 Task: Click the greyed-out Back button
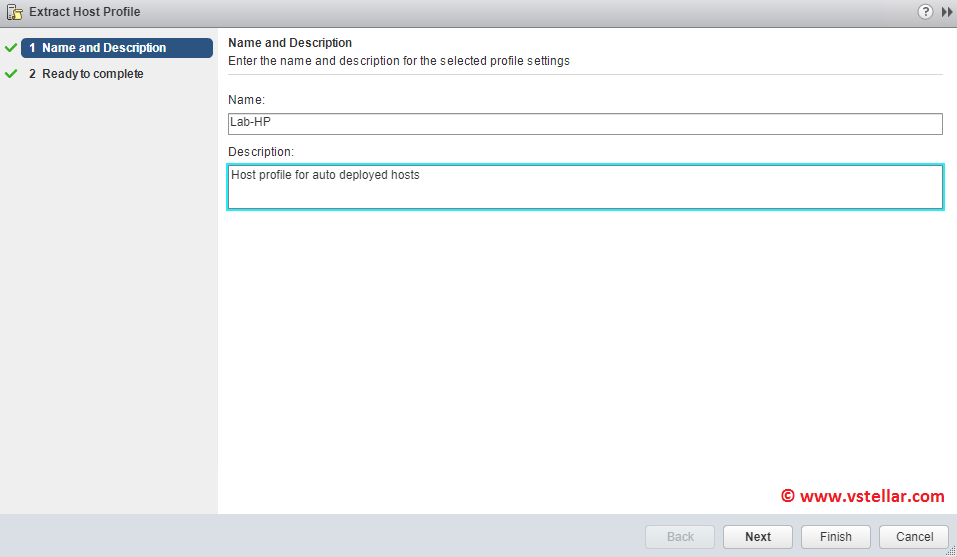point(680,536)
